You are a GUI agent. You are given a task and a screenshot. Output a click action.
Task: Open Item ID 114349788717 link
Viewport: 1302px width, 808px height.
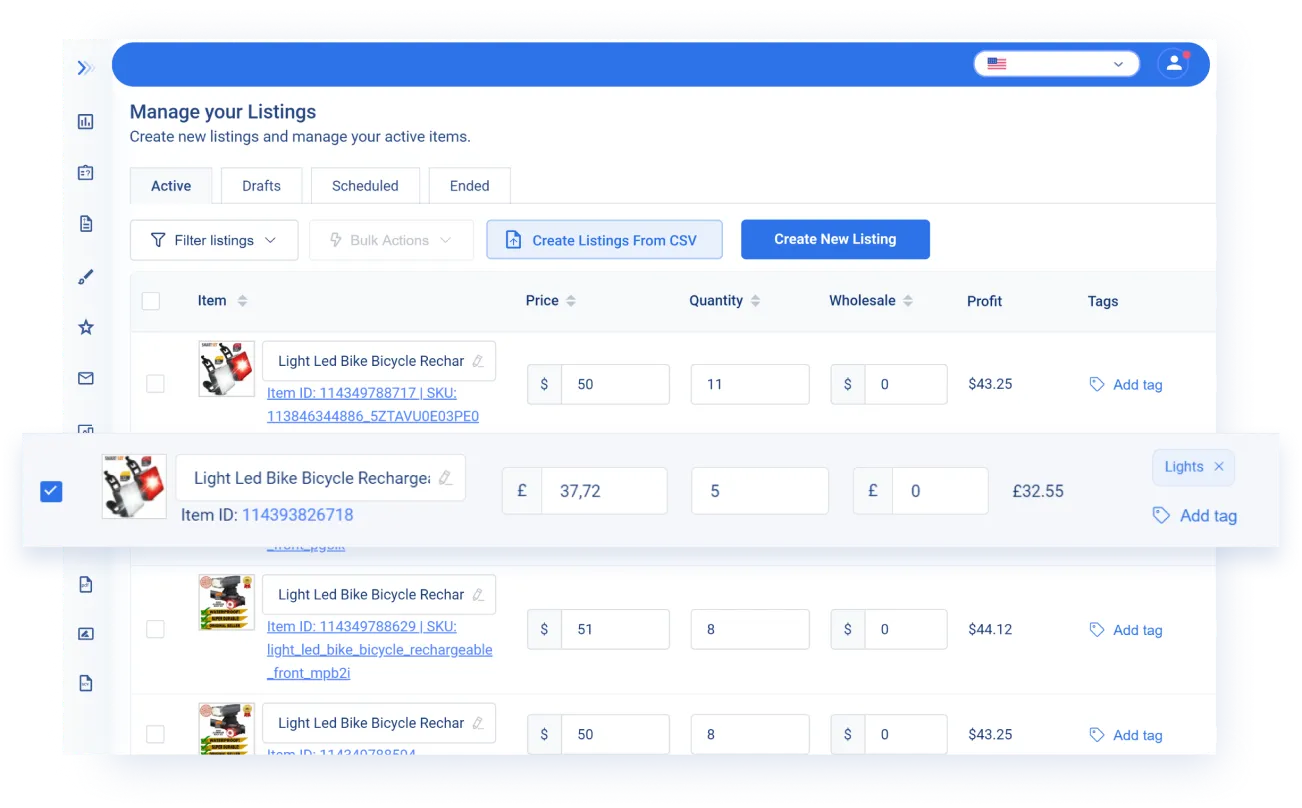tap(372, 405)
